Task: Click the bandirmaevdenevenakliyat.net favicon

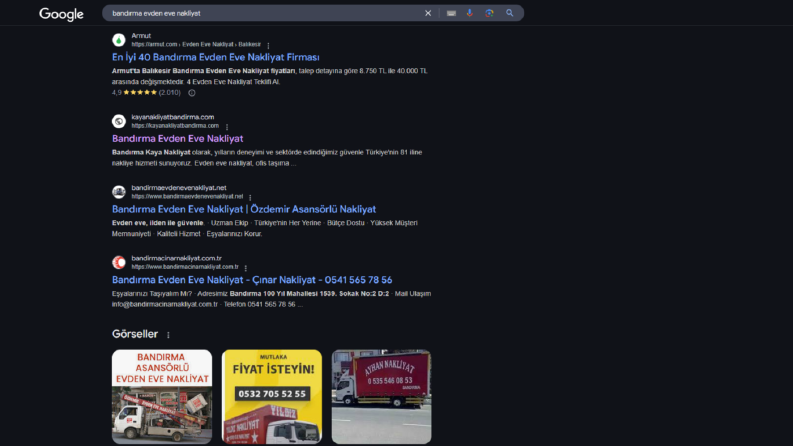Action: 119,192
